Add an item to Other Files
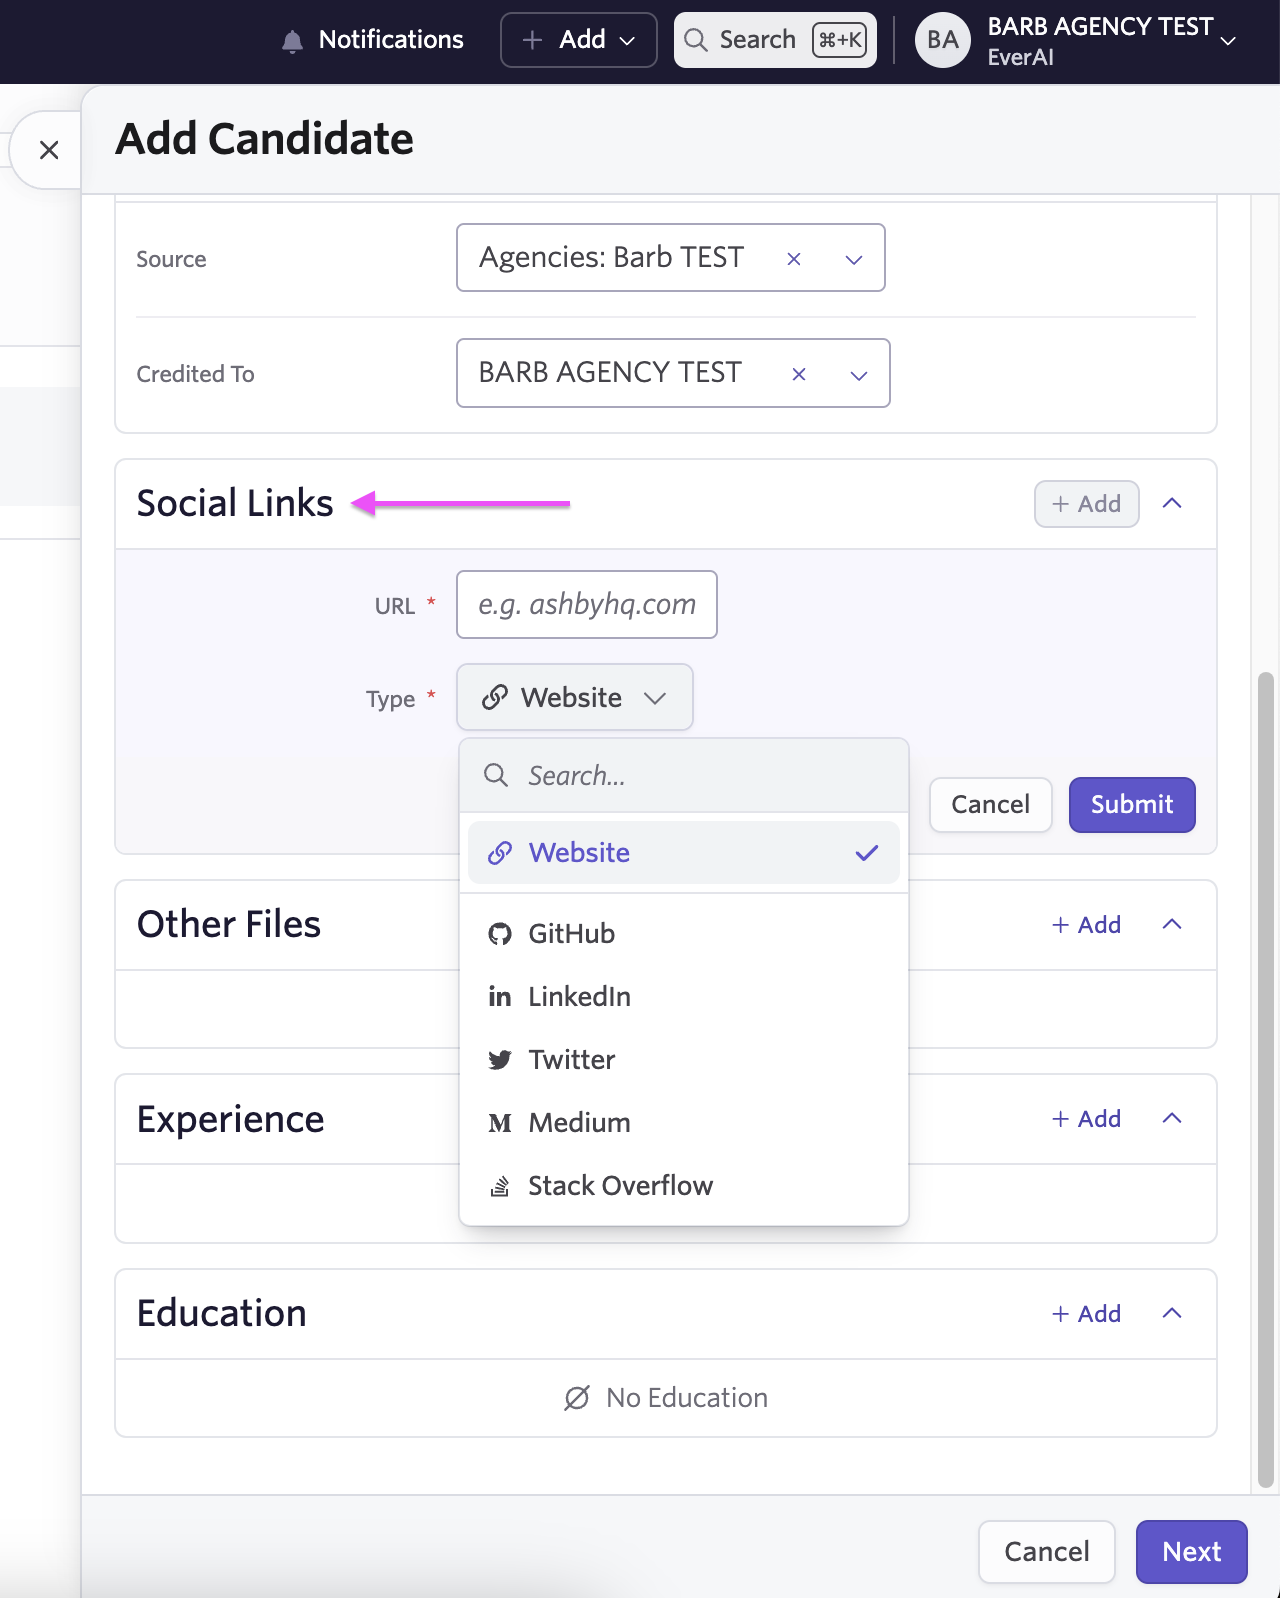This screenshot has height=1598, width=1280. tap(1086, 925)
